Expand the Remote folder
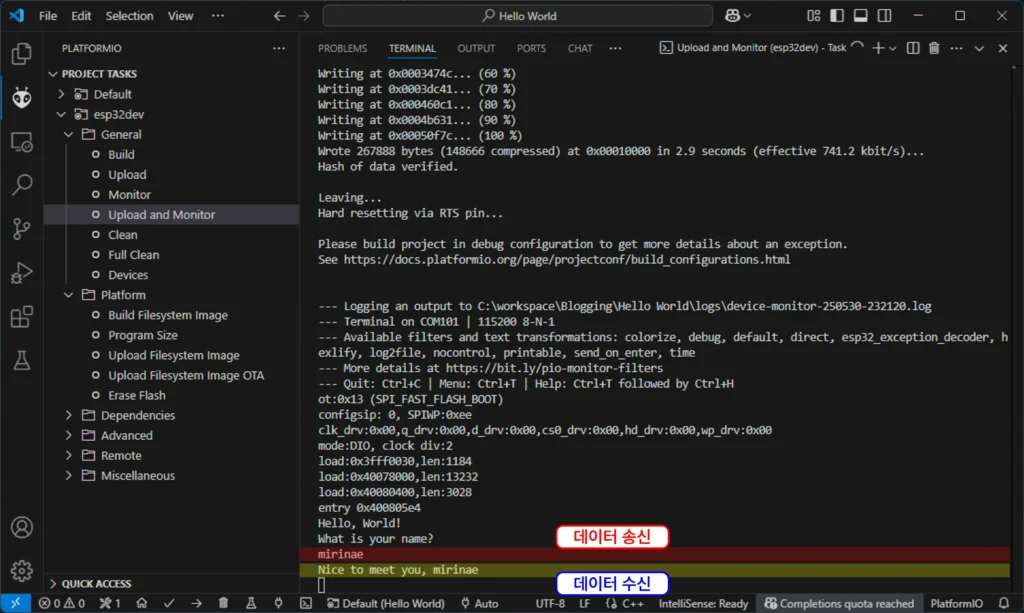Viewport: 1024px width, 613px height. [x=69, y=456]
